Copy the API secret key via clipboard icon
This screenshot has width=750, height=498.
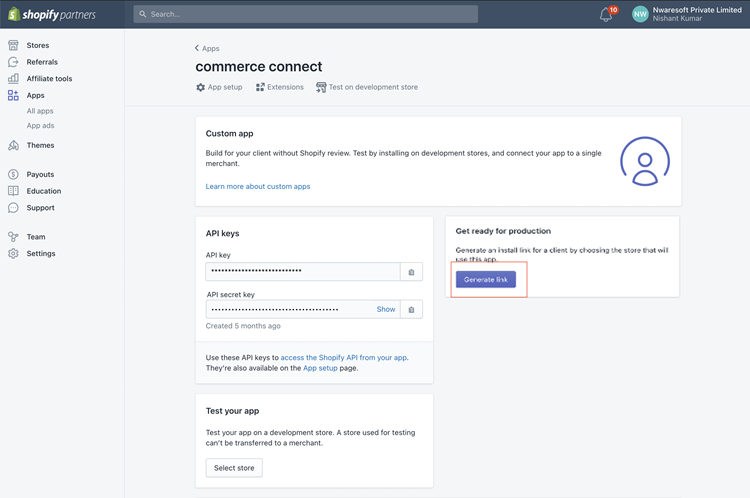point(411,310)
